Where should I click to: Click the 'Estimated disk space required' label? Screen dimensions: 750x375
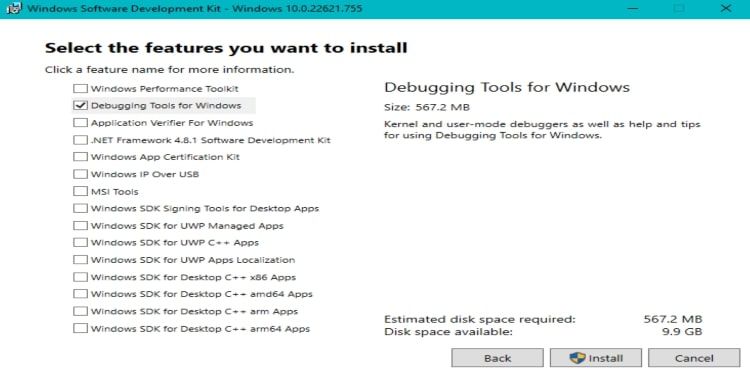tap(480, 319)
